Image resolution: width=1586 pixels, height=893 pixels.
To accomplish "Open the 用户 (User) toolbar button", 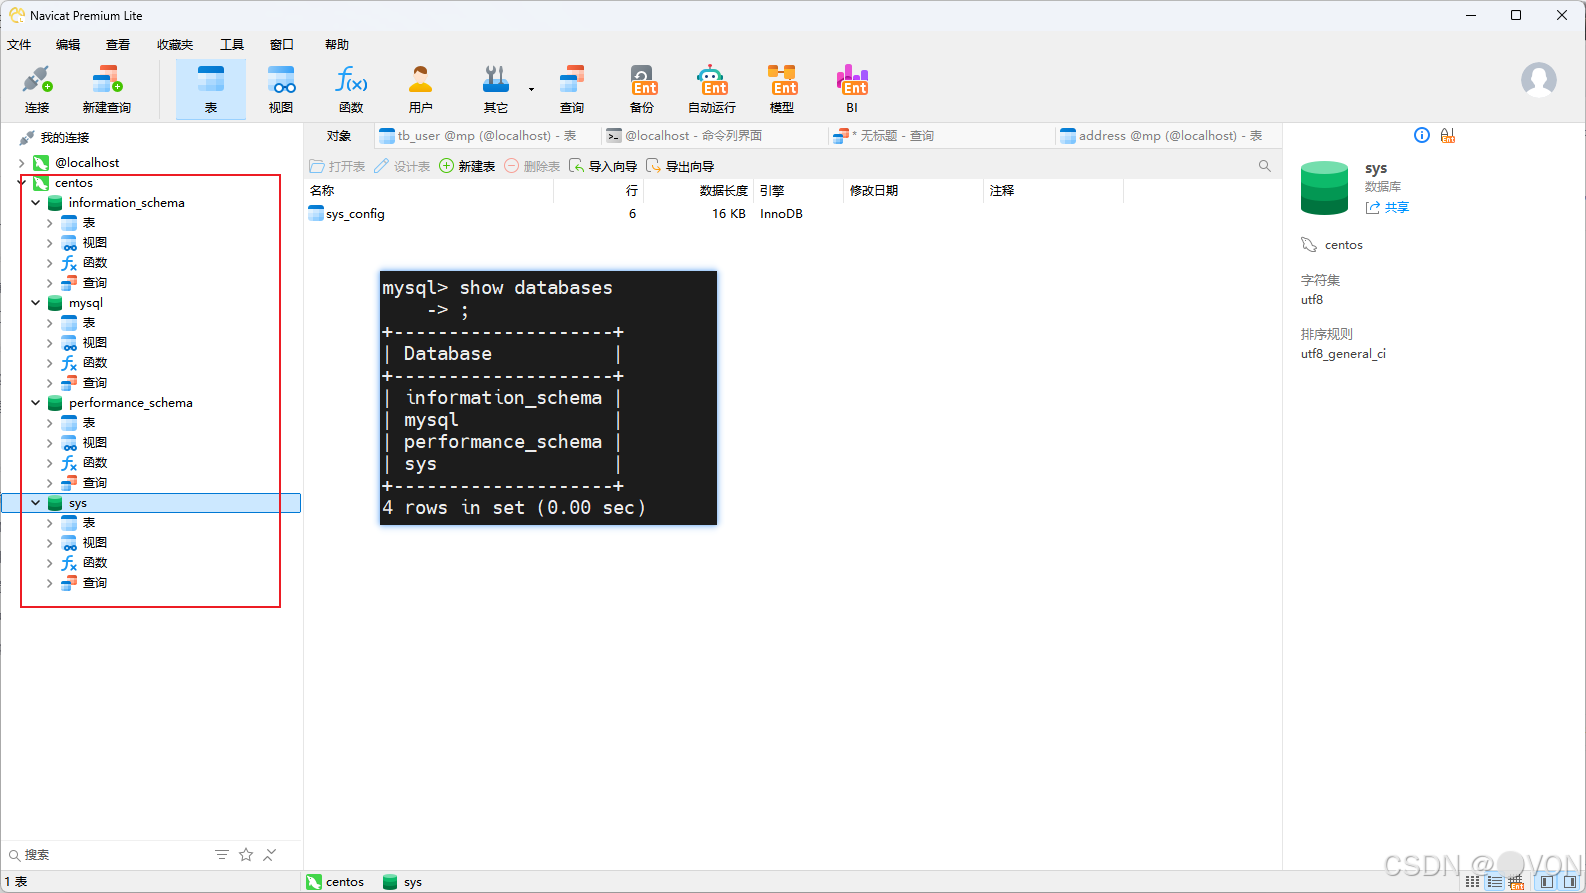I will 421,90.
